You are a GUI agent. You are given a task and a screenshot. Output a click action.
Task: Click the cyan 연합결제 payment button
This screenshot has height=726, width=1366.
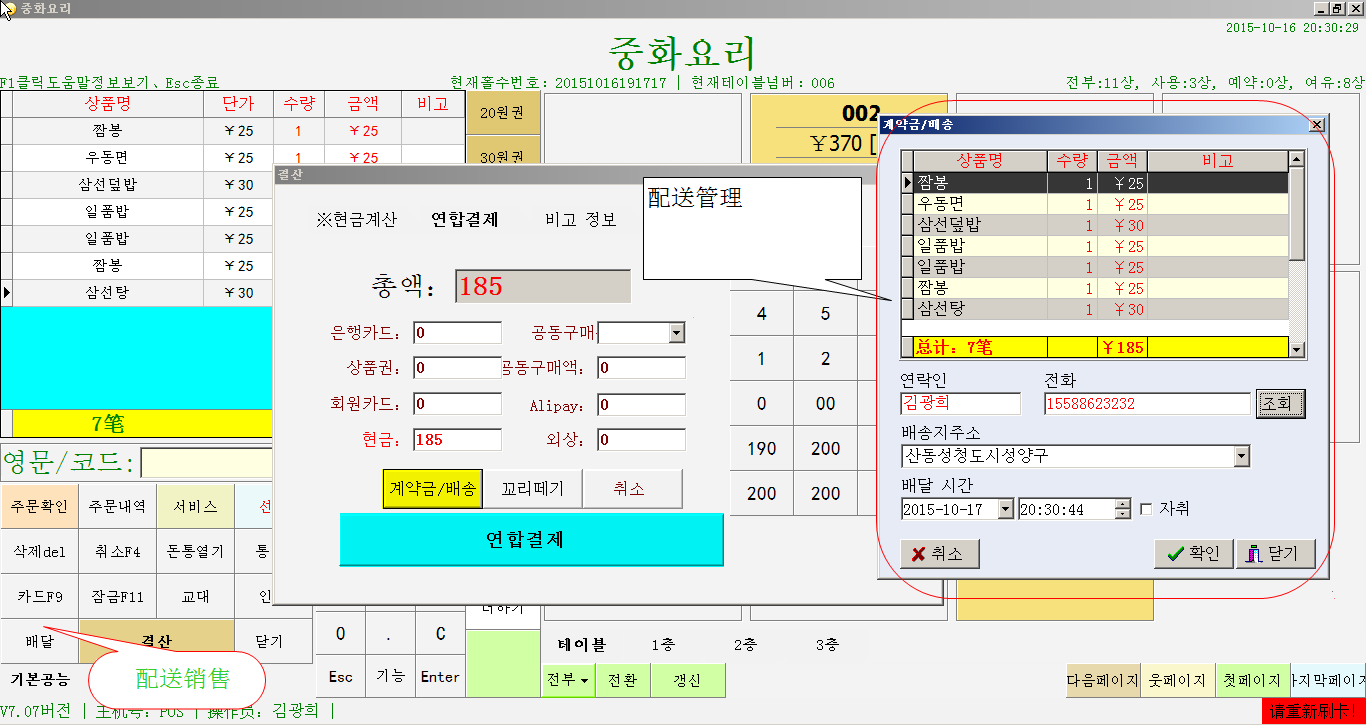click(531, 540)
